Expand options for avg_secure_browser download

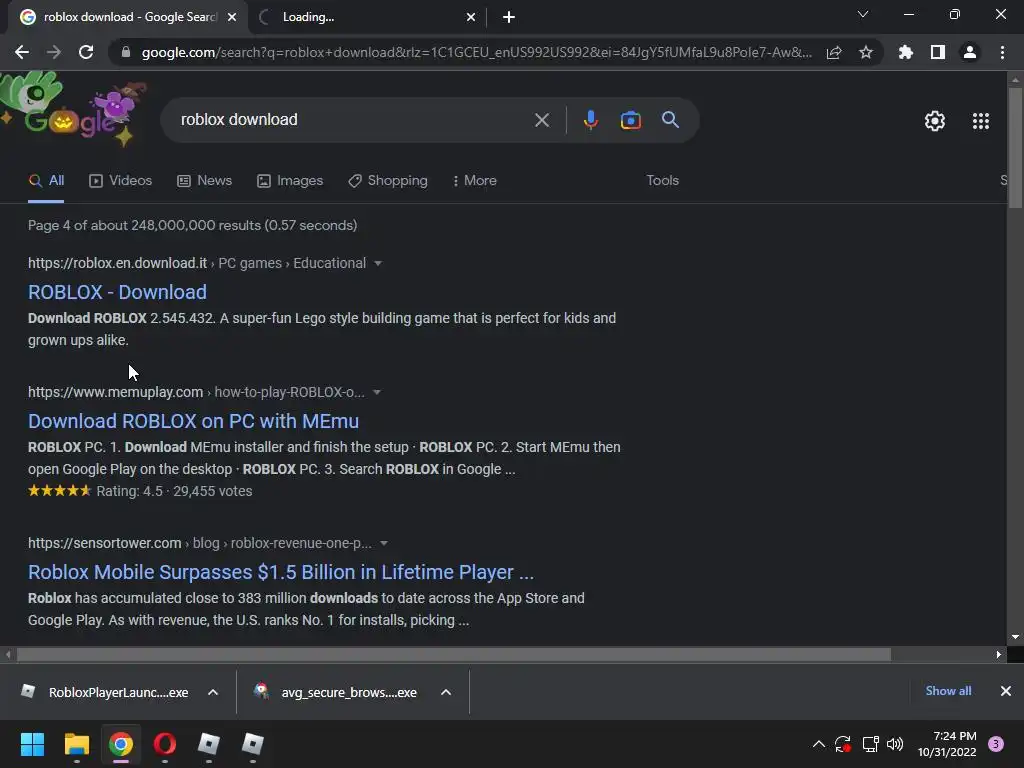(446, 692)
